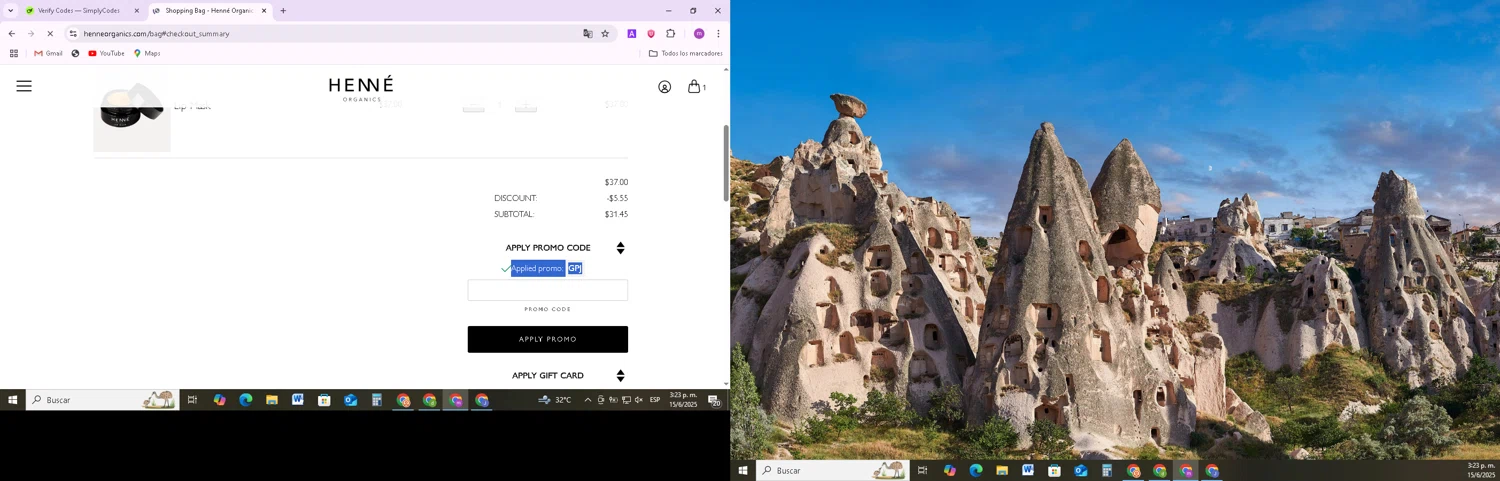Click the address bar showing henneorganics.com URL
Screen dimensions: 1500x481
click(330, 34)
